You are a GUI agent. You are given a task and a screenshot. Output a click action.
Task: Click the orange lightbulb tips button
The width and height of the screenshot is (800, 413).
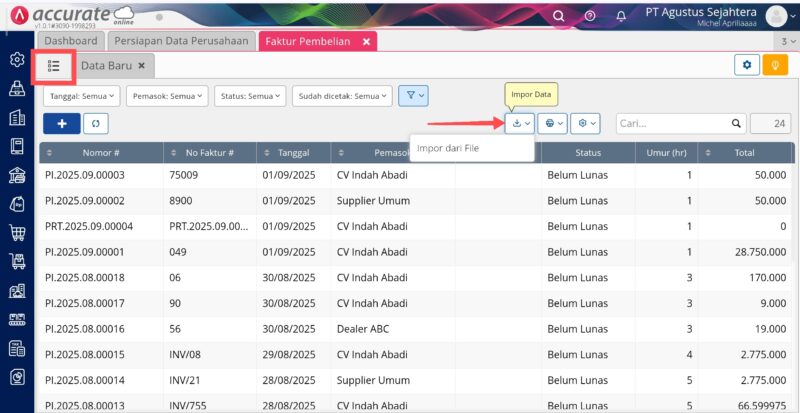(x=775, y=65)
